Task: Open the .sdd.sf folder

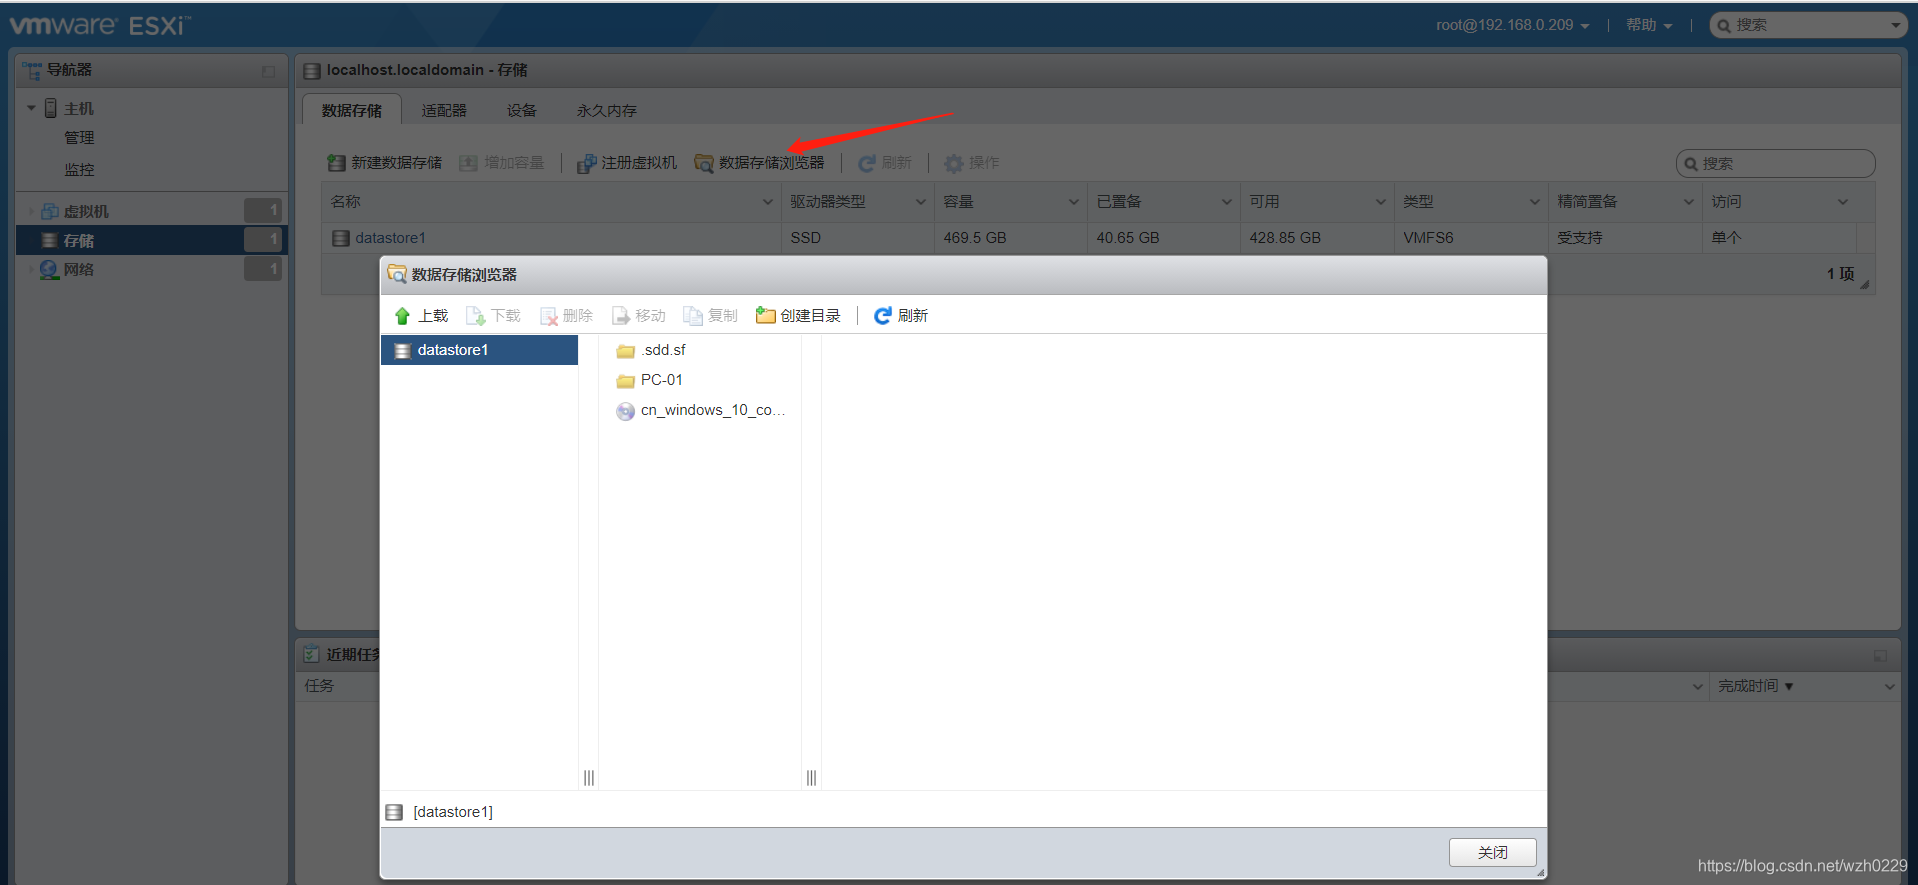Action: click(x=652, y=350)
